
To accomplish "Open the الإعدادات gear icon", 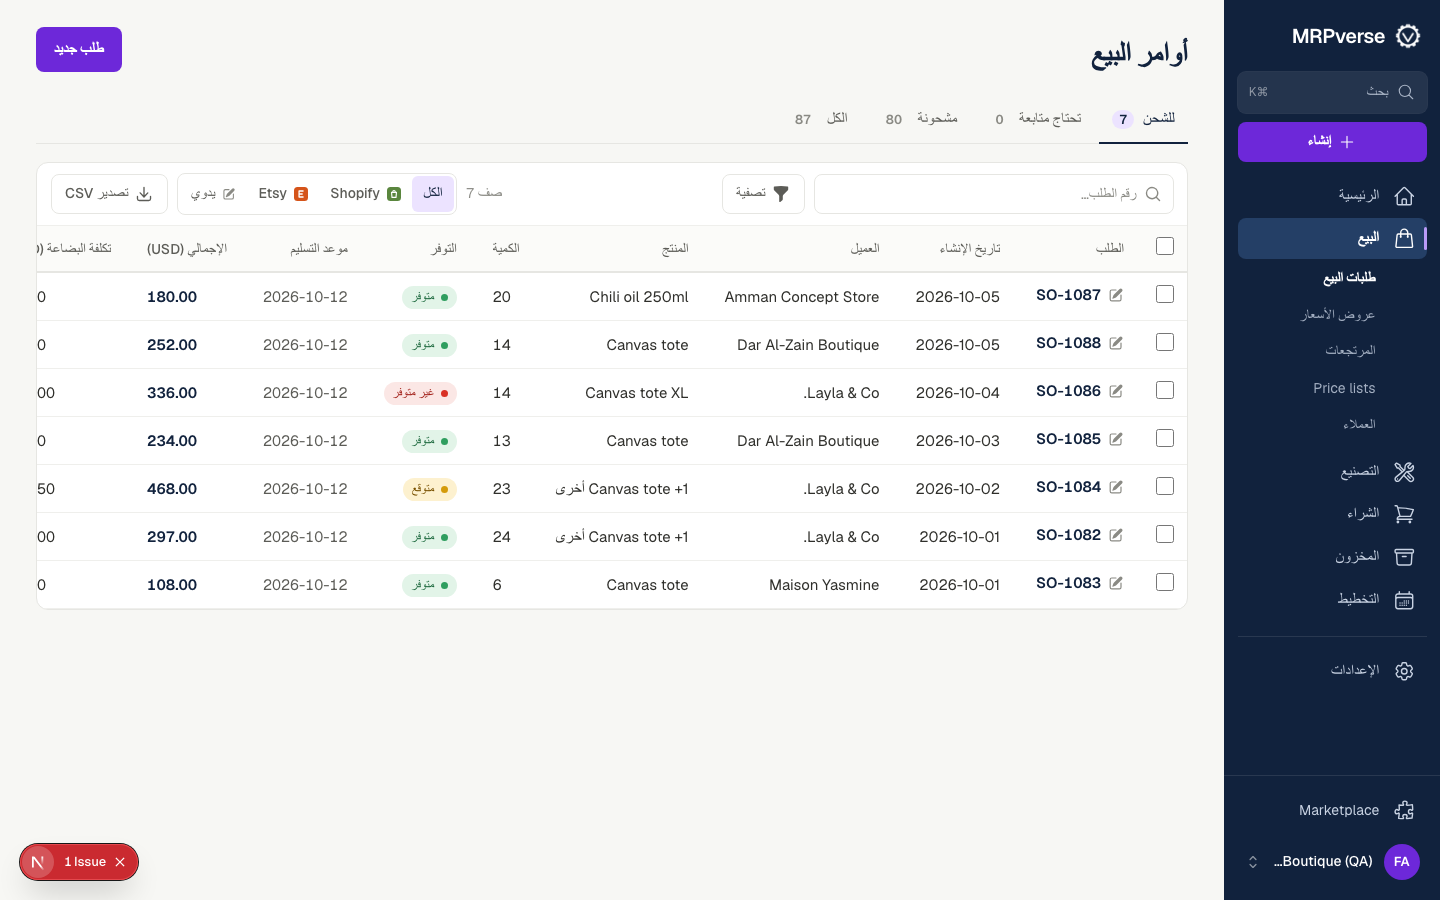I will [1404, 671].
